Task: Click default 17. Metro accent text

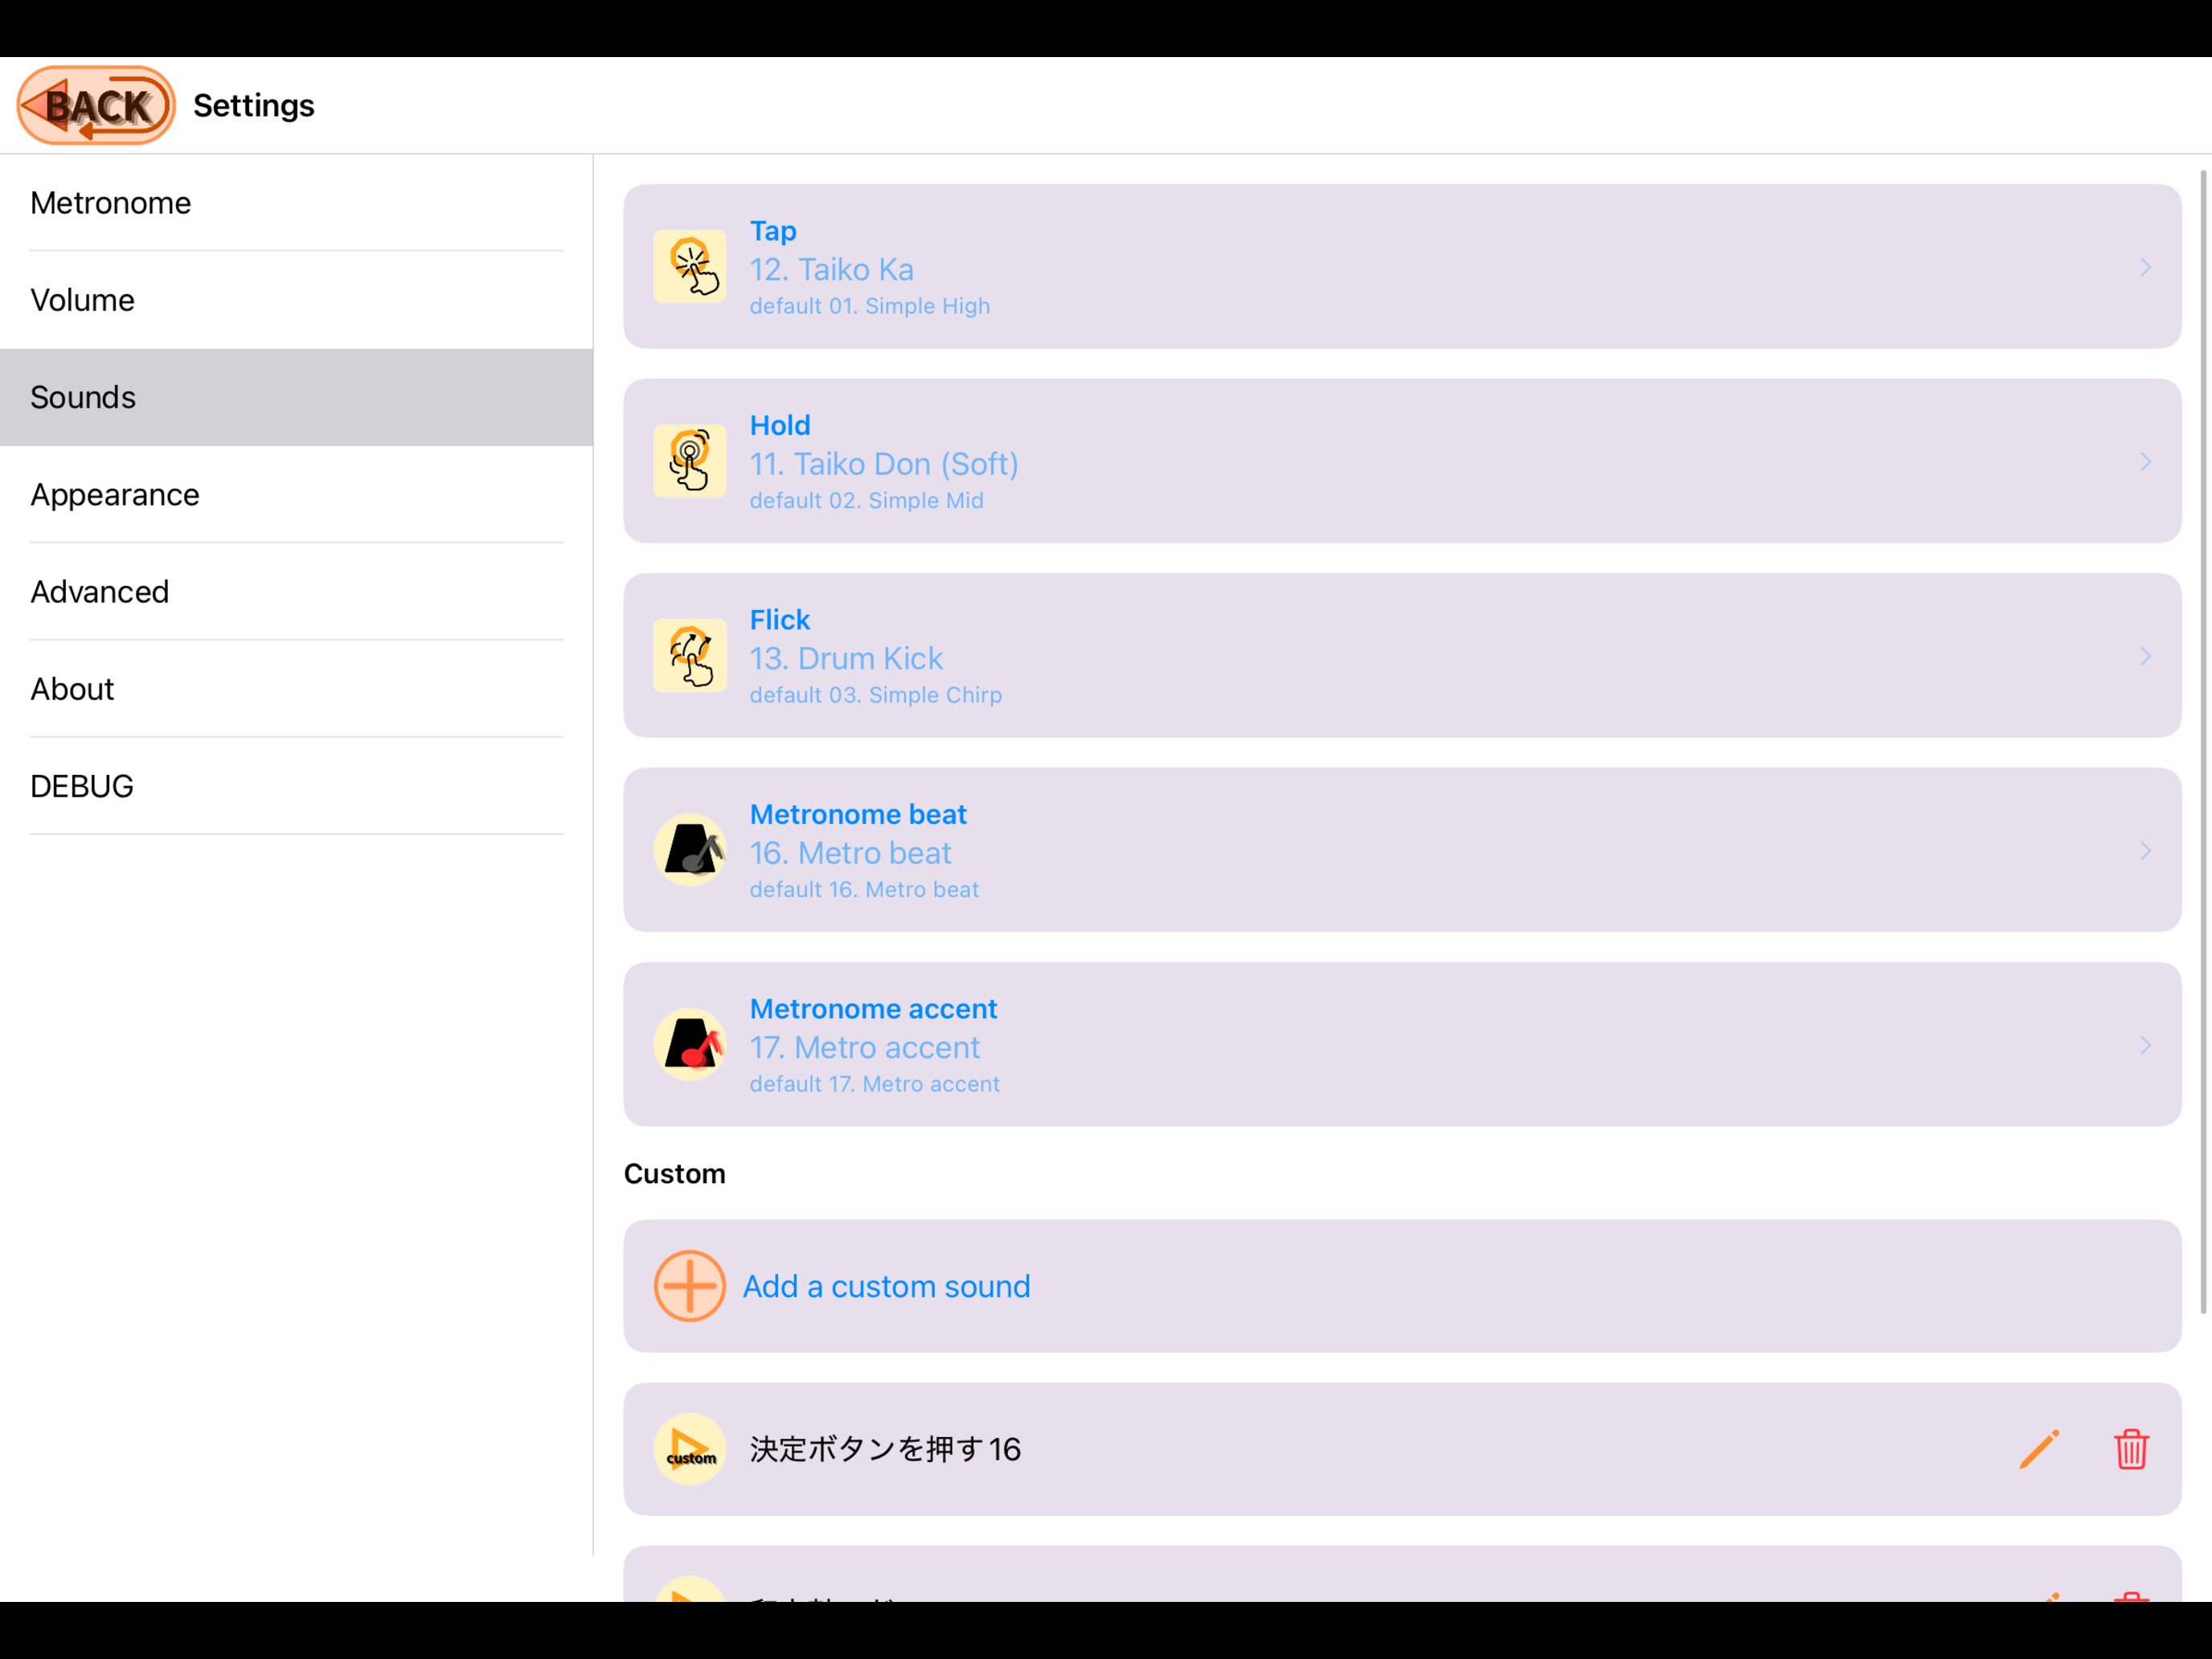Action: 875,1084
